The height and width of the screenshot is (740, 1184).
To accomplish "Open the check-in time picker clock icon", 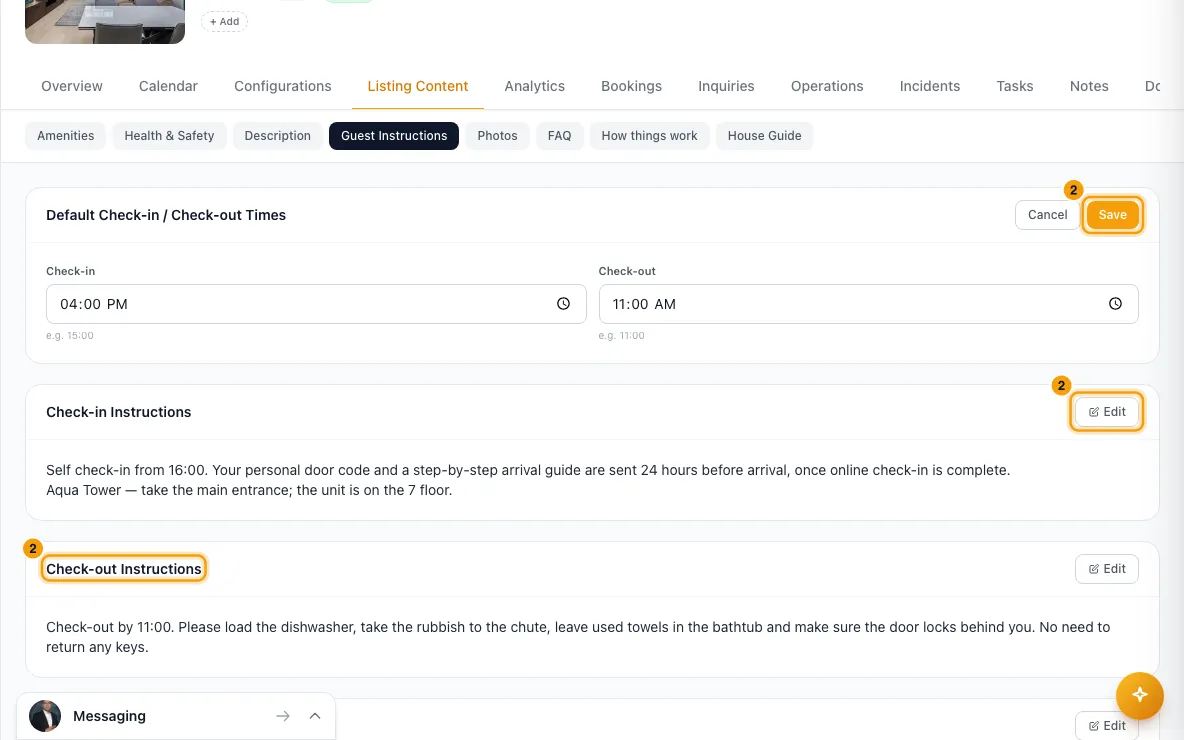I will point(563,304).
